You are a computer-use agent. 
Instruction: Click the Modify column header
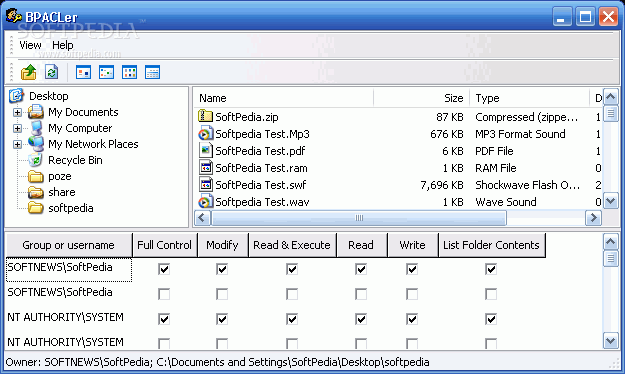pos(222,245)
